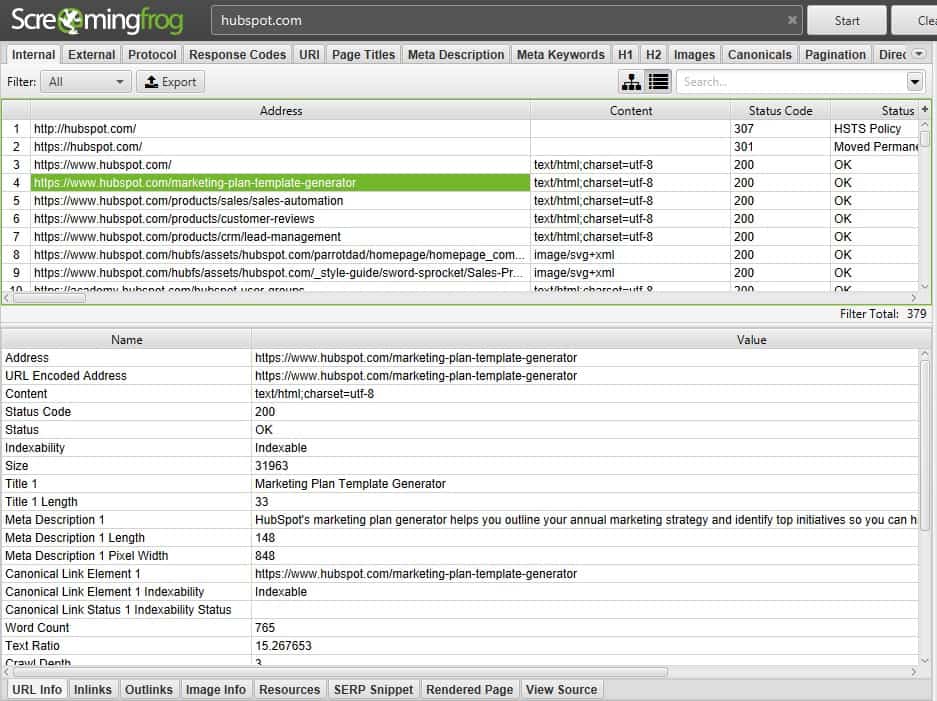Open the Image Info bottom tab
The image size is (937, 701).
pos(216,689)
